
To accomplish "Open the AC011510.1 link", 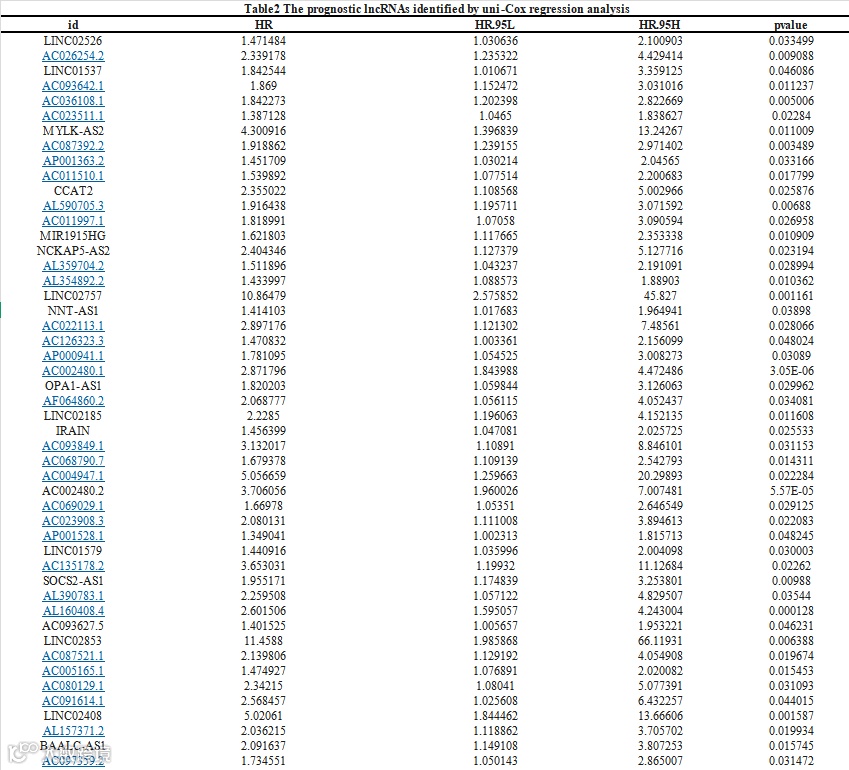I will tap(73, 176).
